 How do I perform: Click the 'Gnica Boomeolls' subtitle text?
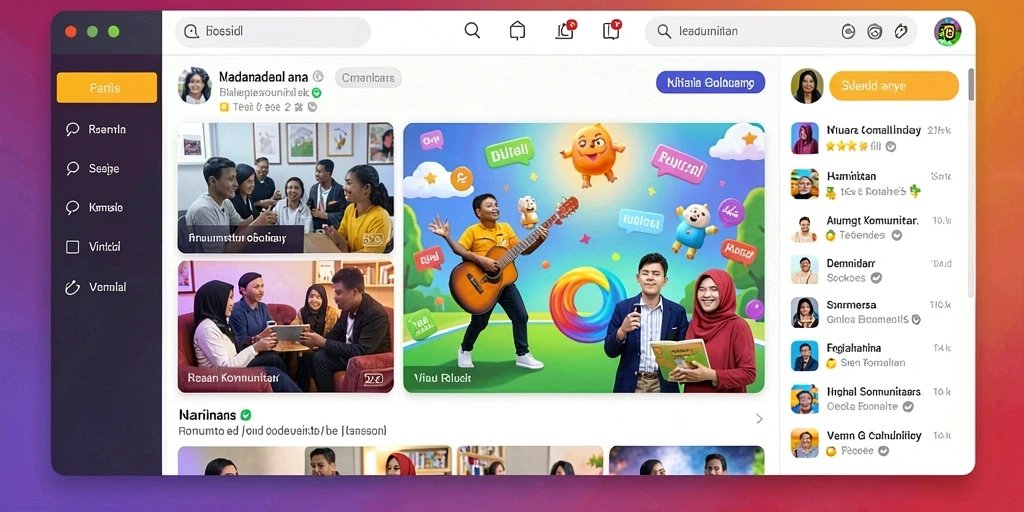[x=867, y=320]
